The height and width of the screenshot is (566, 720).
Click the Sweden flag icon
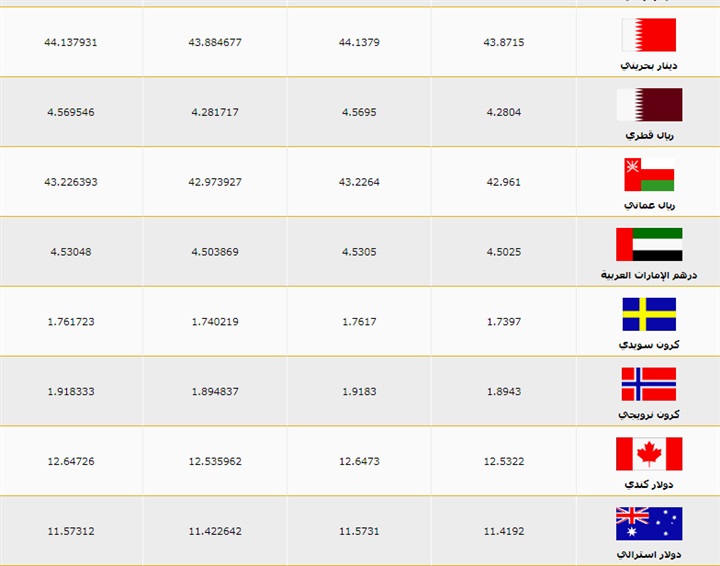(649, 314)
